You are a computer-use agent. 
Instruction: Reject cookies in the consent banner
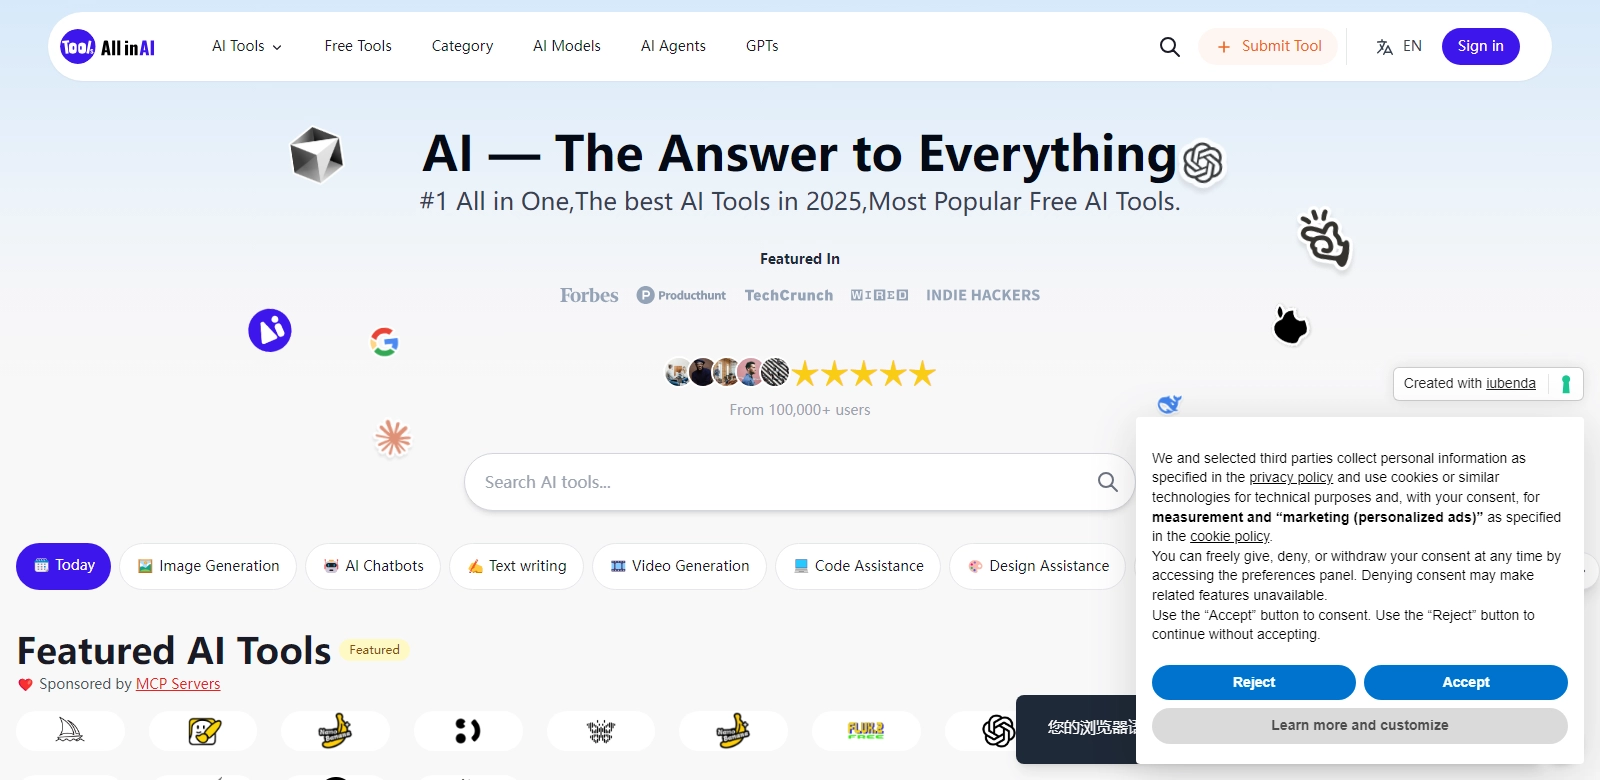1254,682
